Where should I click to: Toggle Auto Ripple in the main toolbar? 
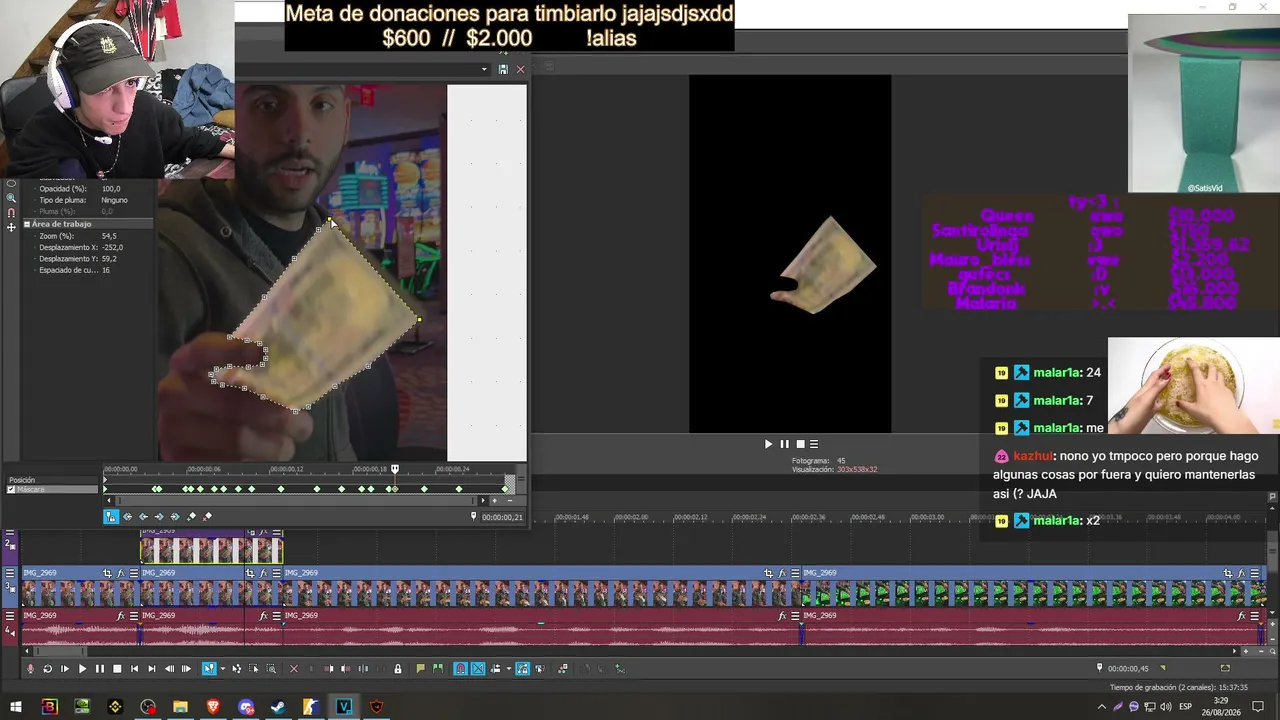click(x=495, y=669)
